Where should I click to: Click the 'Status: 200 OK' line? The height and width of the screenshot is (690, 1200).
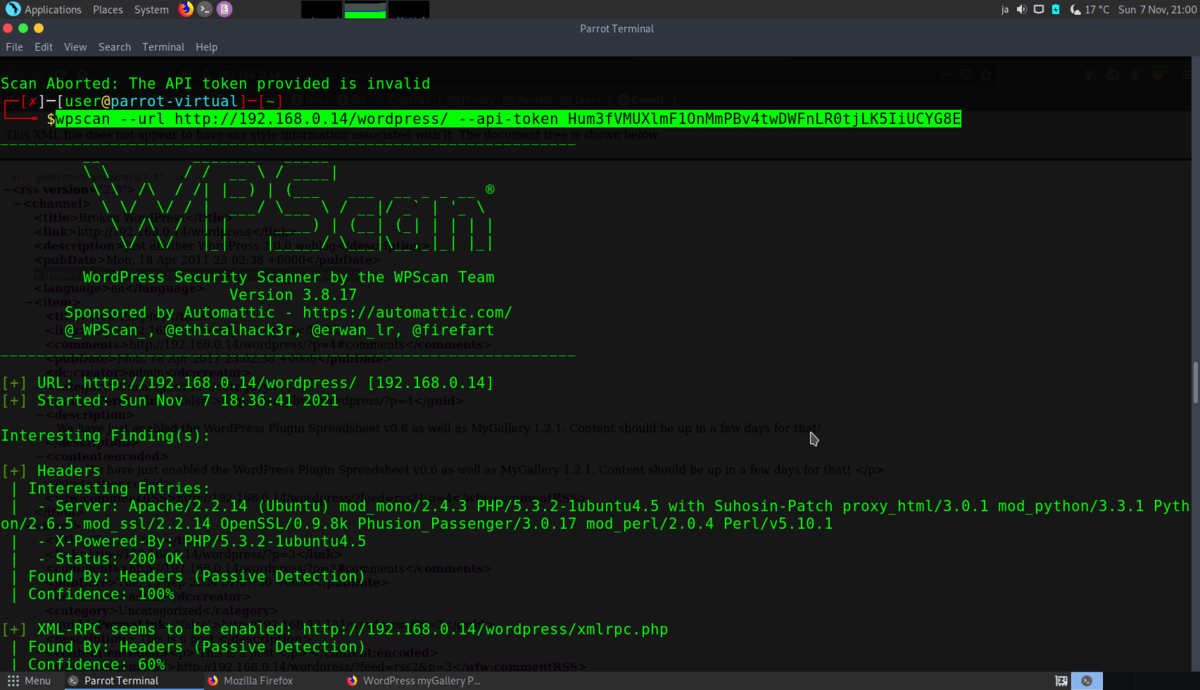(x=110, y=559)
